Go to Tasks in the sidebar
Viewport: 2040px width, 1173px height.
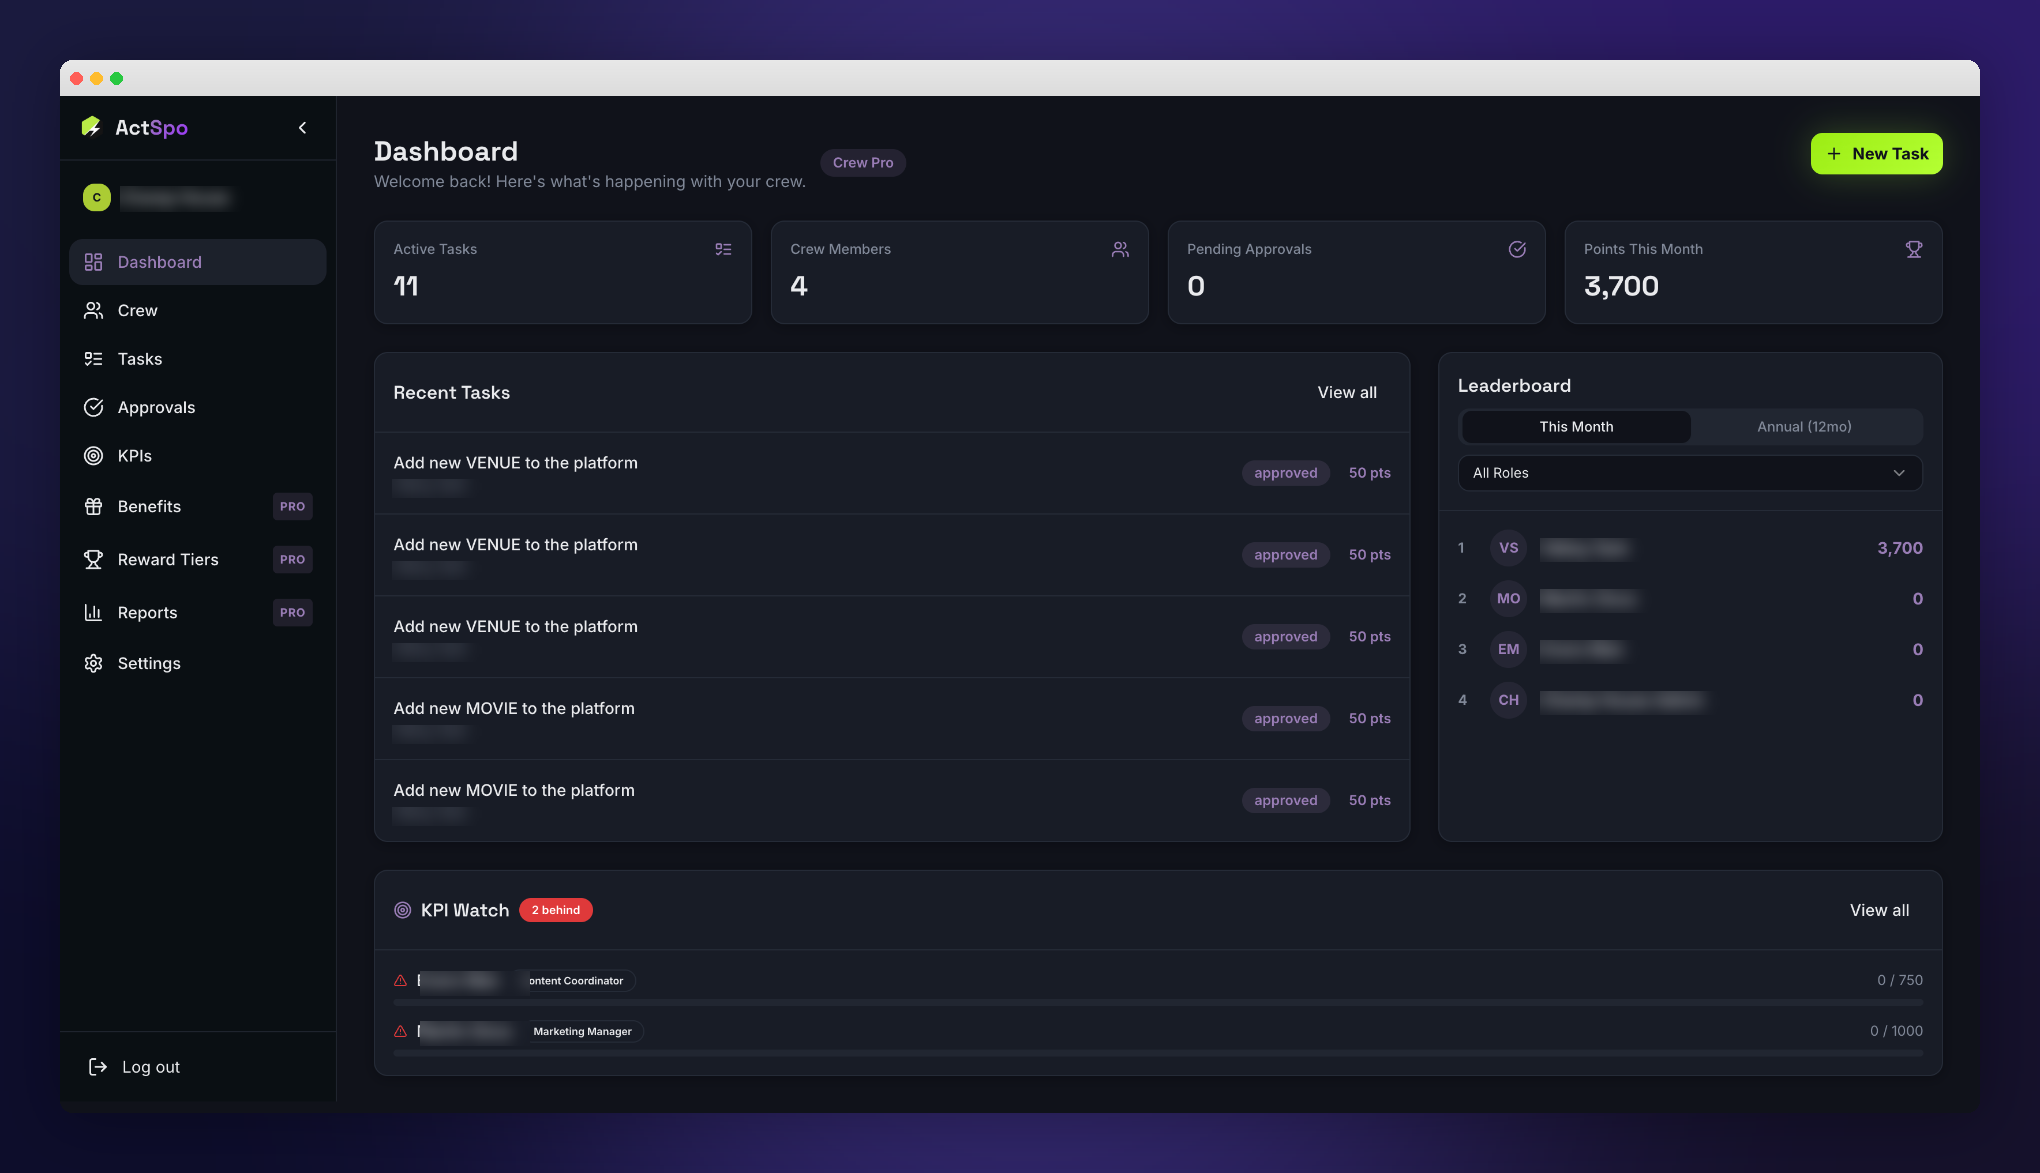[x=139, y=359]
